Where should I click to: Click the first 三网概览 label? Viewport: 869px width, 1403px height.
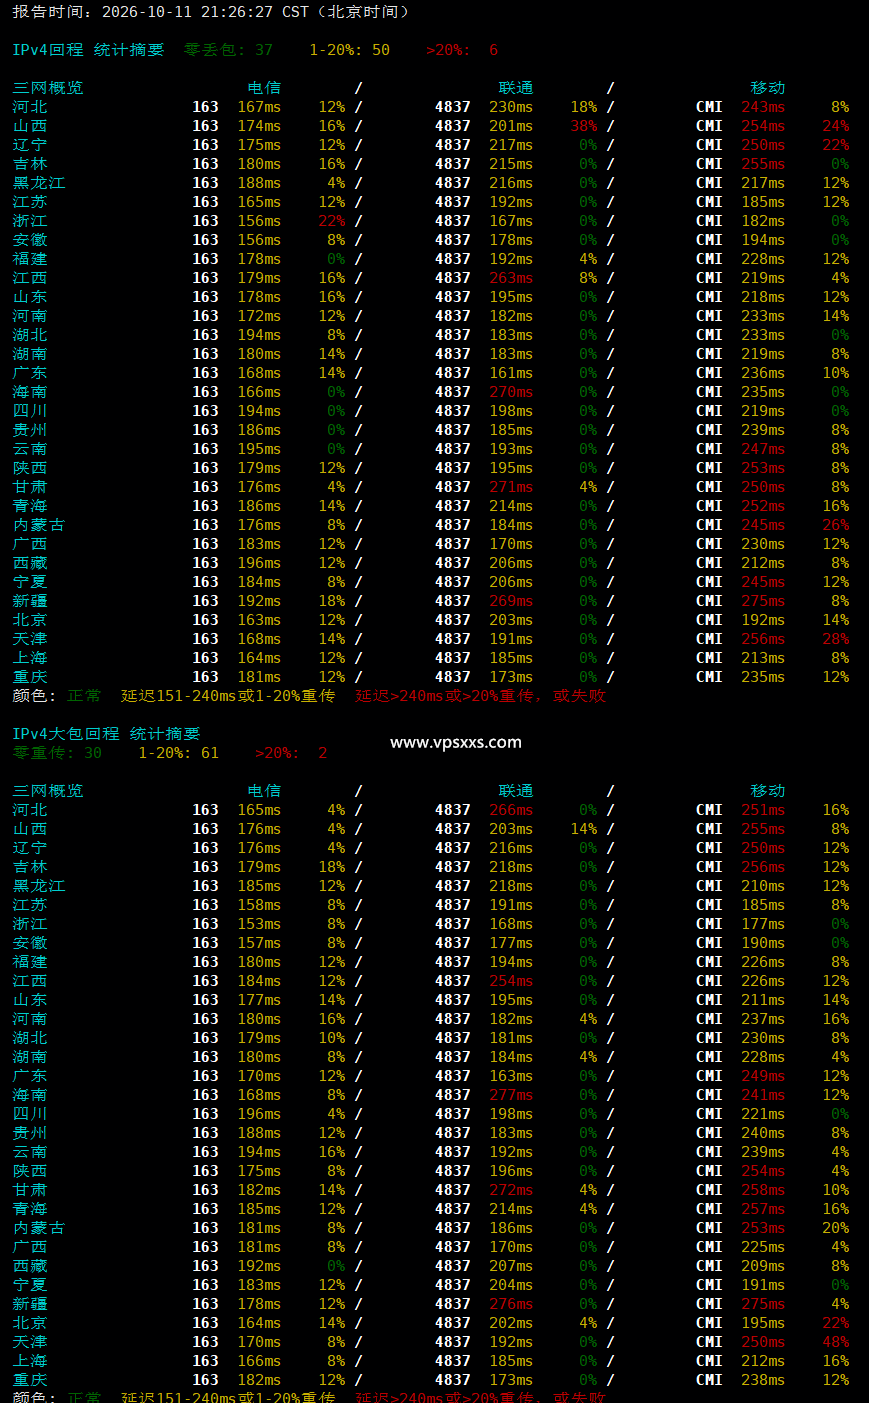point(48,88)
